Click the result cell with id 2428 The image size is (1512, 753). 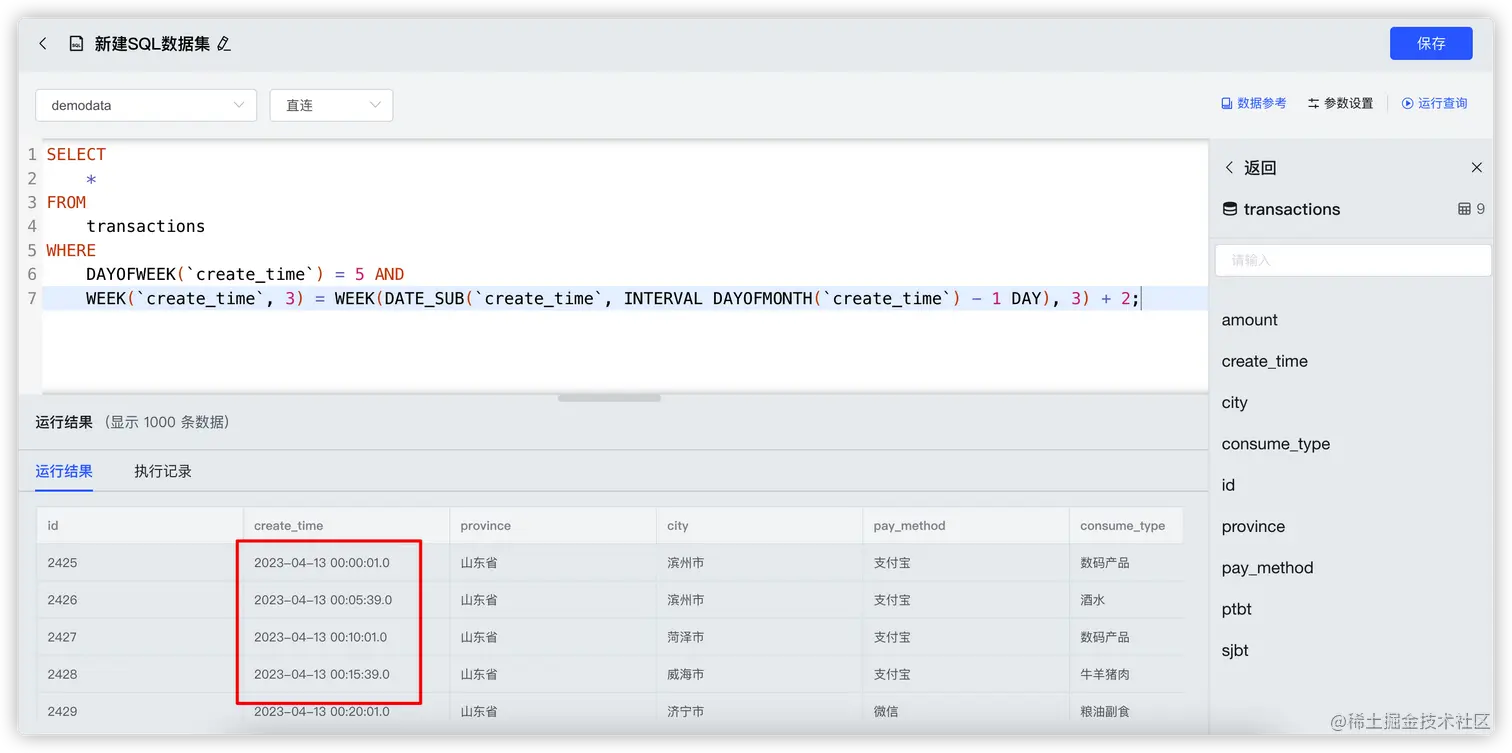click(x=140, y=674)
